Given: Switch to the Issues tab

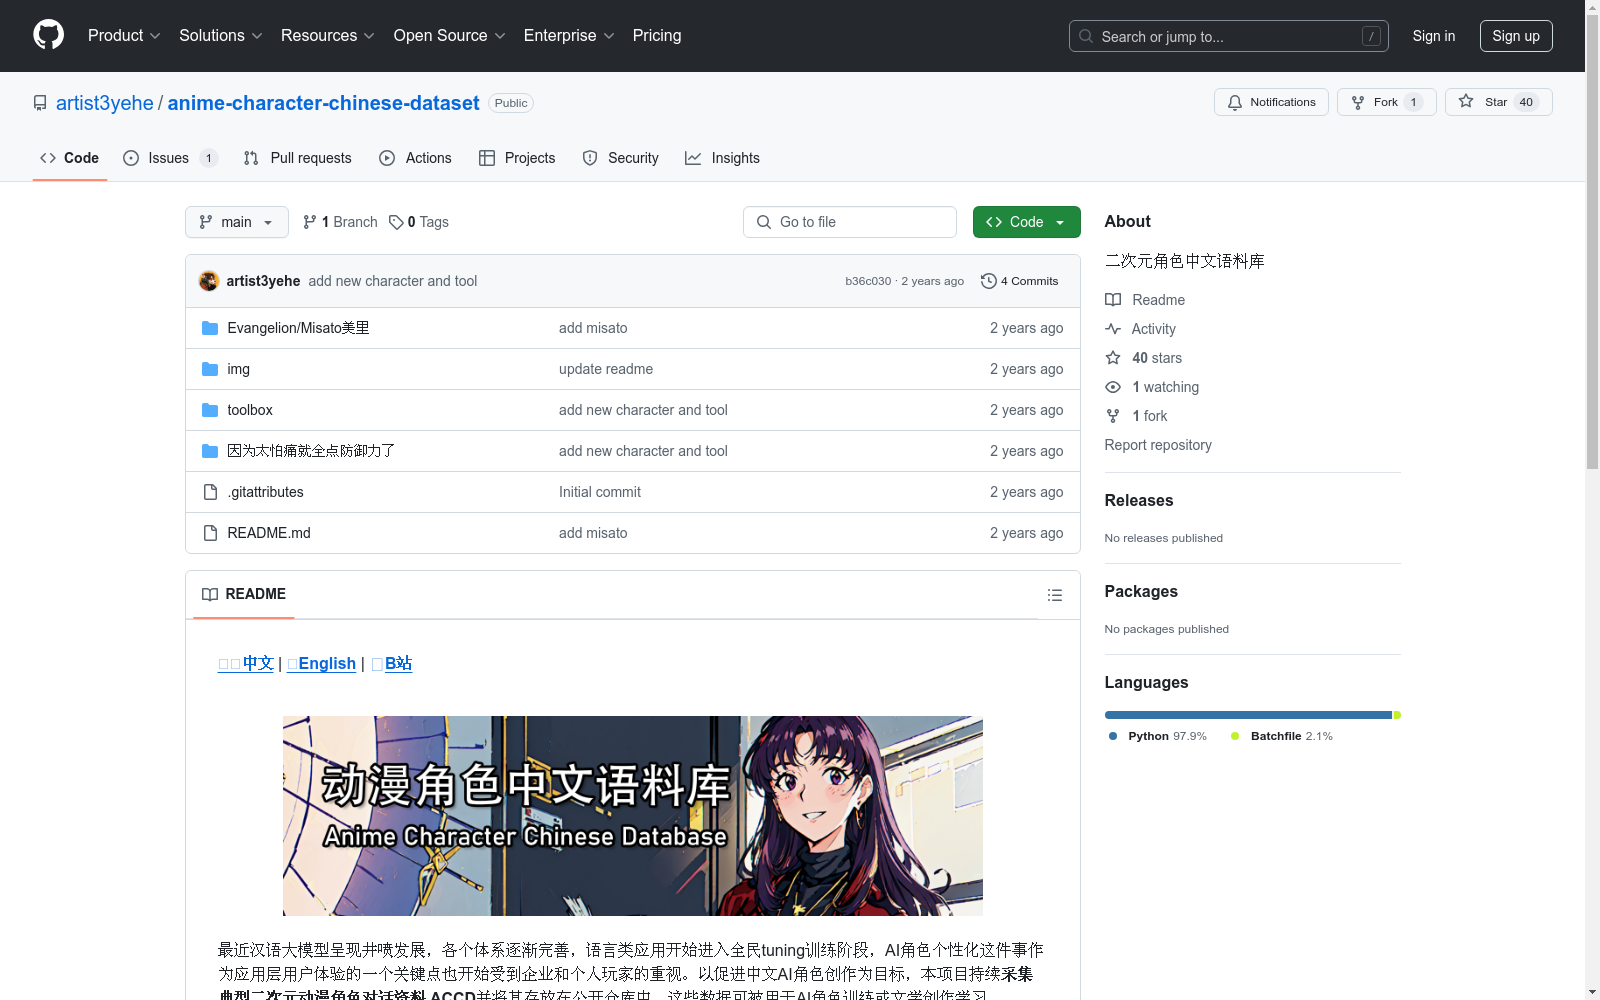Looking at the screenshot, I should pos(170,158).
